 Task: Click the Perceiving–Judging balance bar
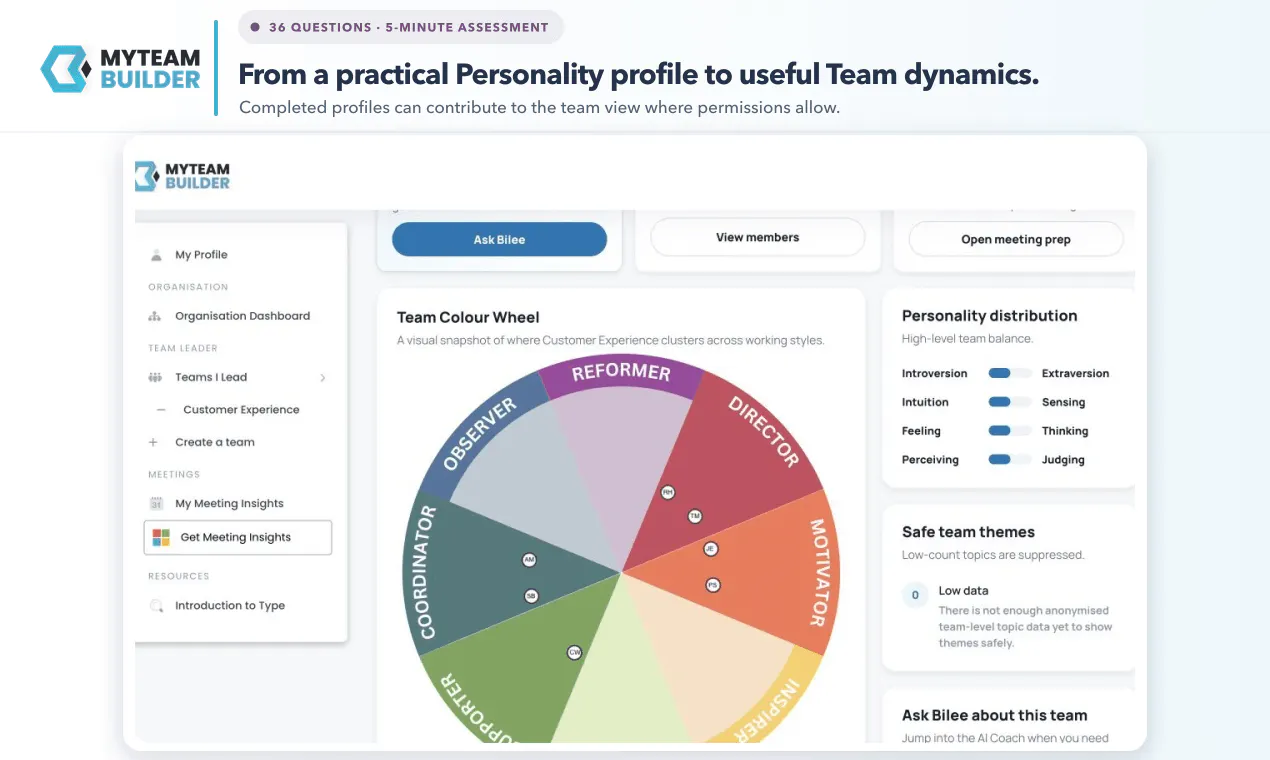pos(1010,460)
